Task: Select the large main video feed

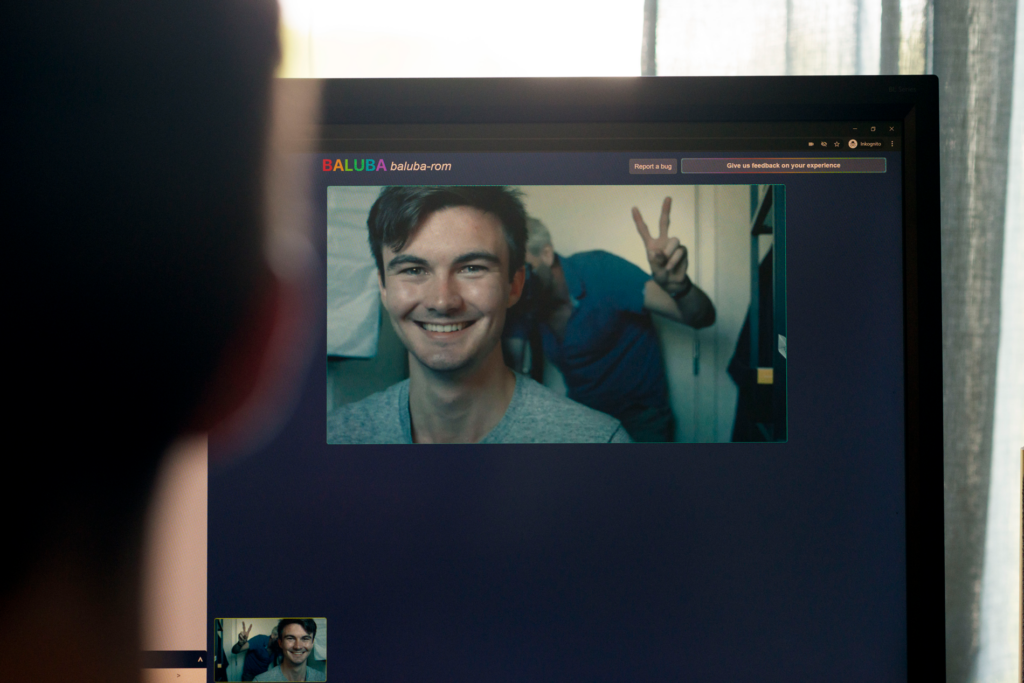Action: click(556, 314)
